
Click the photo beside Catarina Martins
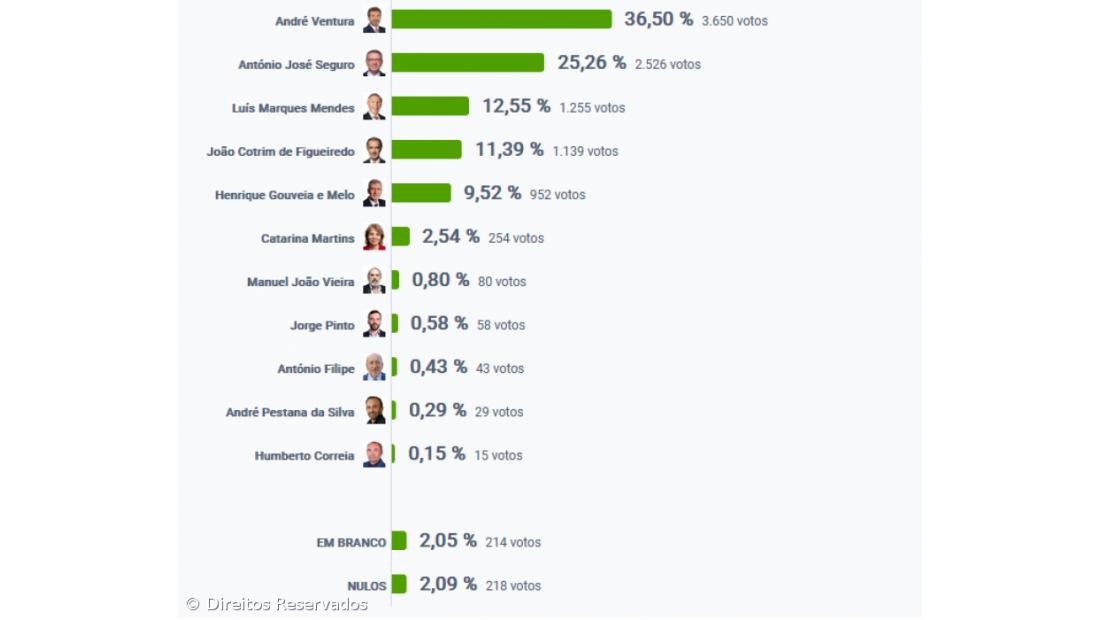click(x=374, y=237)
